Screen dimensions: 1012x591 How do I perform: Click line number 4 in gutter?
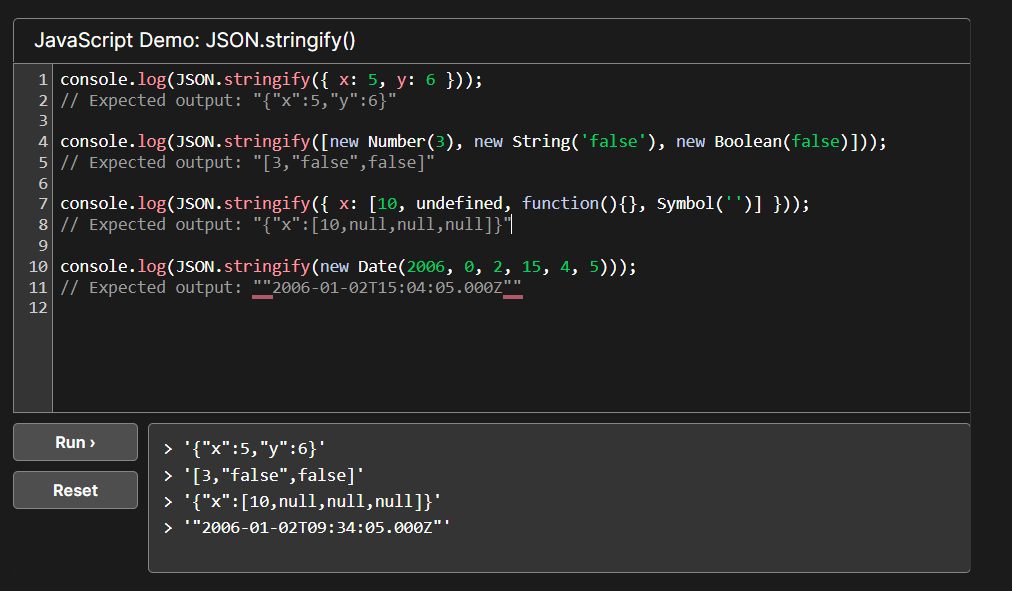(43, 142)
